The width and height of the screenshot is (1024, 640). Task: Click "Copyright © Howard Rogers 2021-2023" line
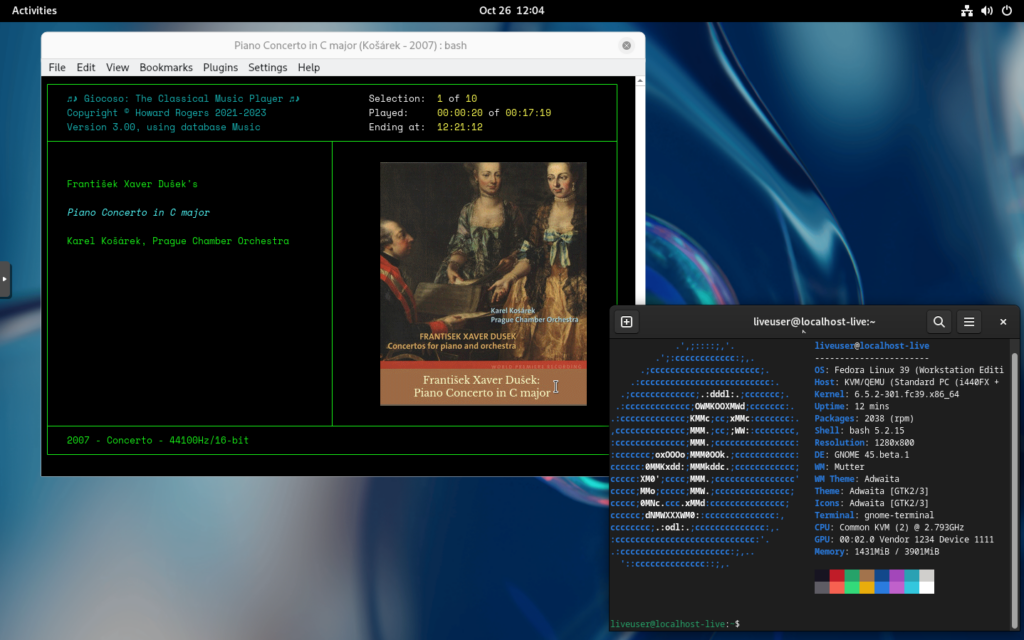point(167,113)
